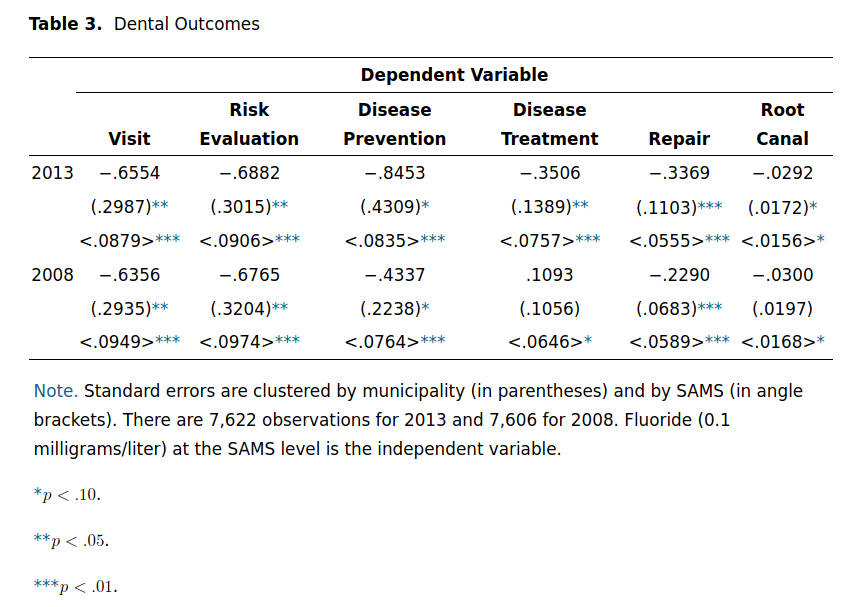Click the Table 3. title label
Screen dimensions: 844x607
coord(65,24)
